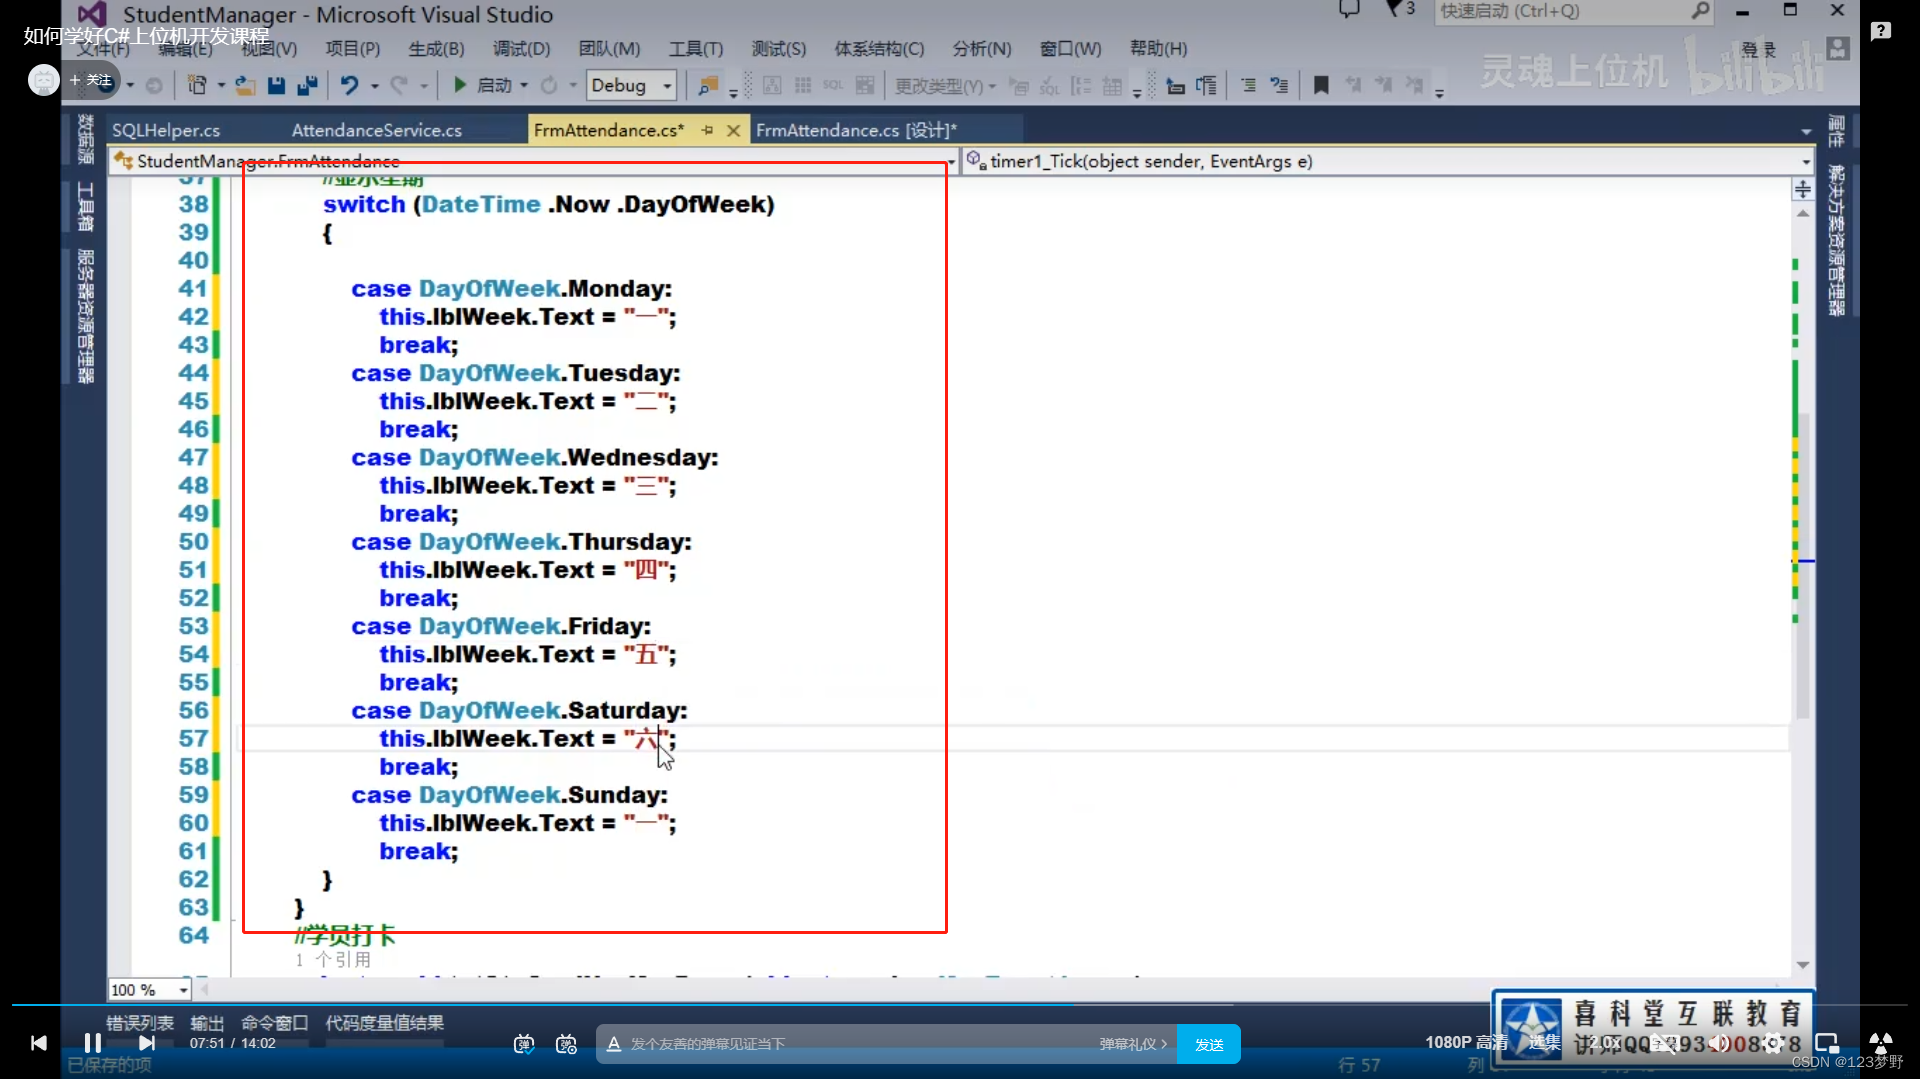Click the New Project toolbar icon
This screenshot has width=1920, height=1079.
pos(197,86)
